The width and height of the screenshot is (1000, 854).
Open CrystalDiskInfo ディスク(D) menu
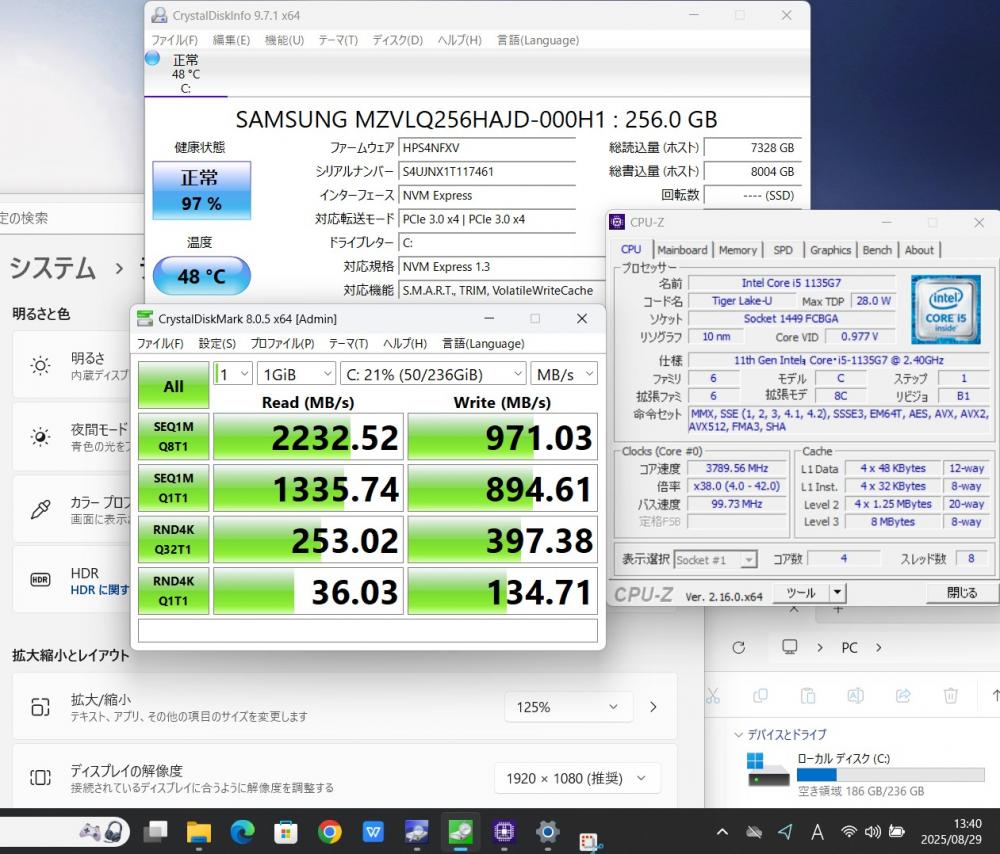tap(397, 40)
